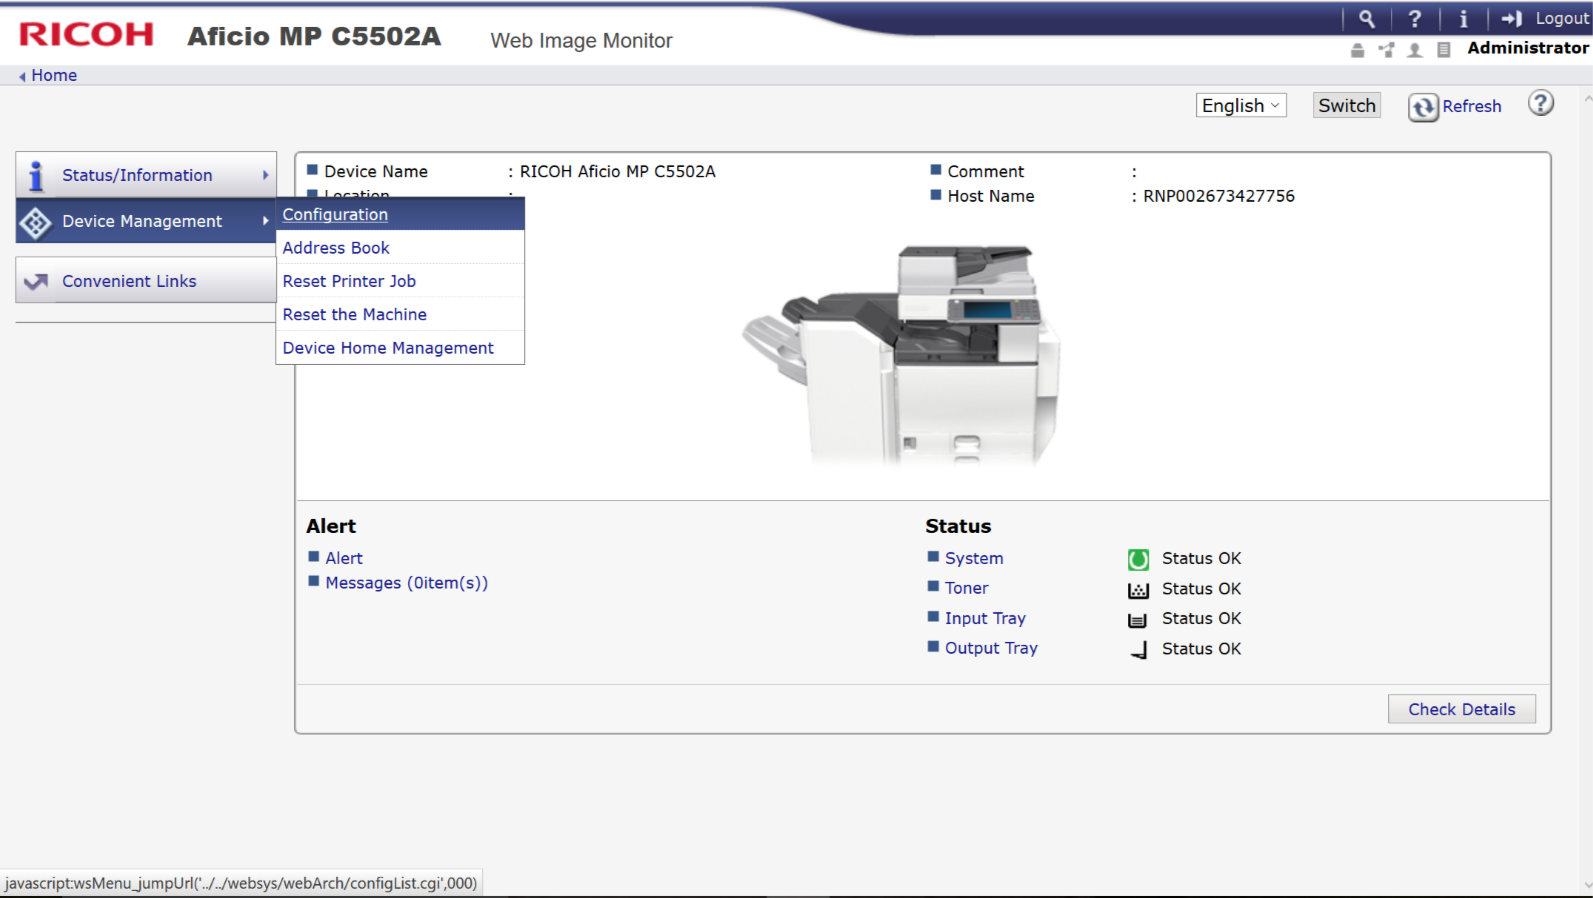Click the RICOH logo
Screen dimensions: 1593x898
[87, 35]
